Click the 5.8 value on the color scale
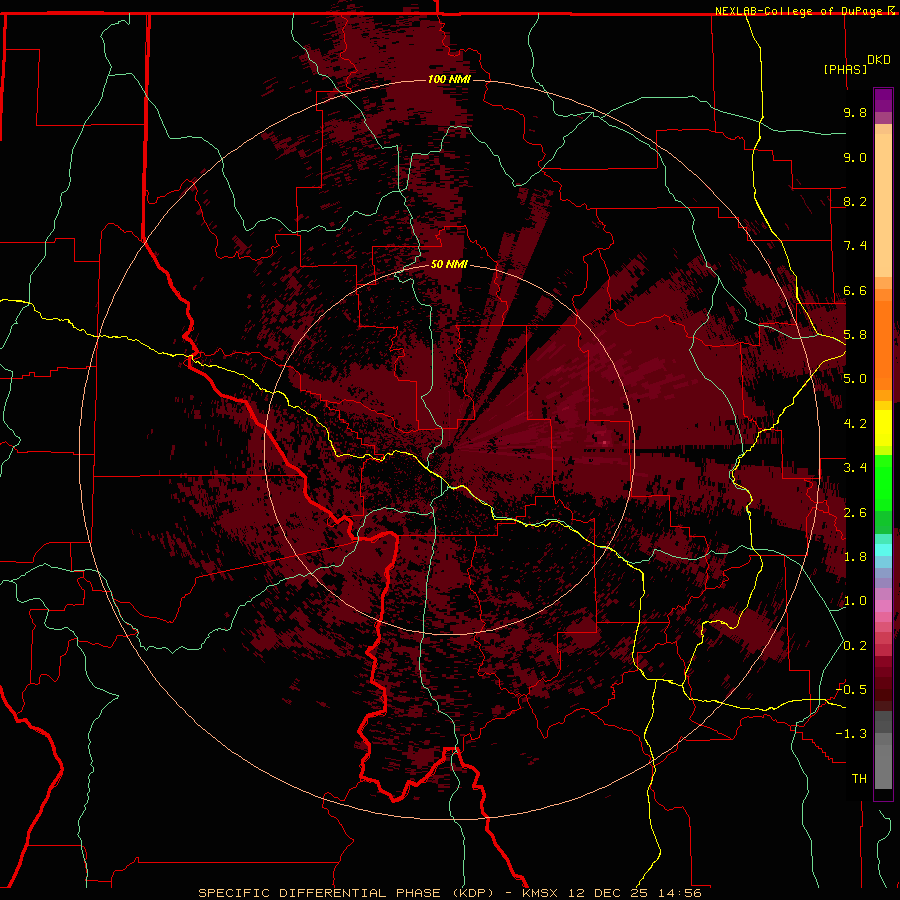The width and height of the screenshot is (900, 900). point(855,335)
